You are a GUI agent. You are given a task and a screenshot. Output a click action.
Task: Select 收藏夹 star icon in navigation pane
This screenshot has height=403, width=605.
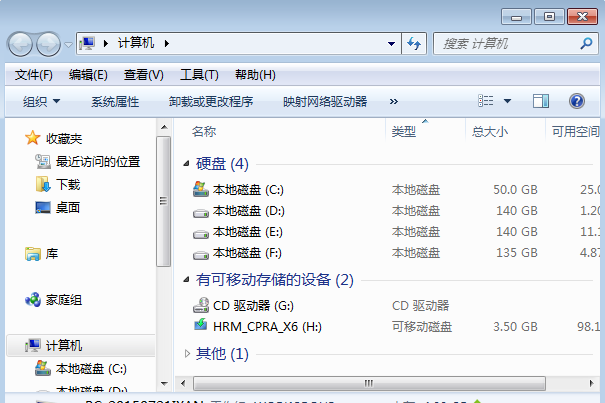(x=33, y=138)
